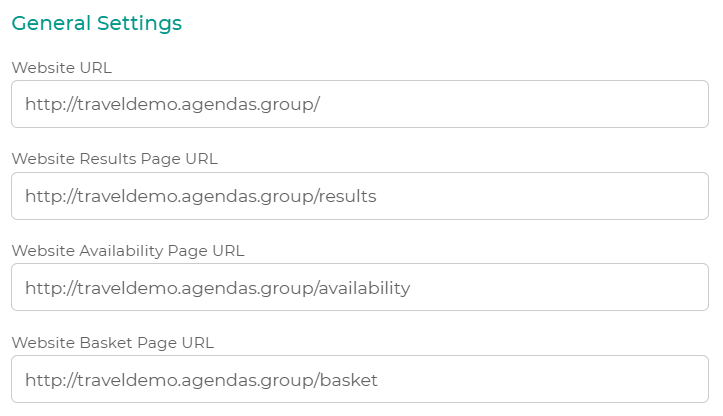The width and height of the screenshot is (723, 416).
Task: Place cursor on the word "results" in the URL
Action: coord(349,196)
